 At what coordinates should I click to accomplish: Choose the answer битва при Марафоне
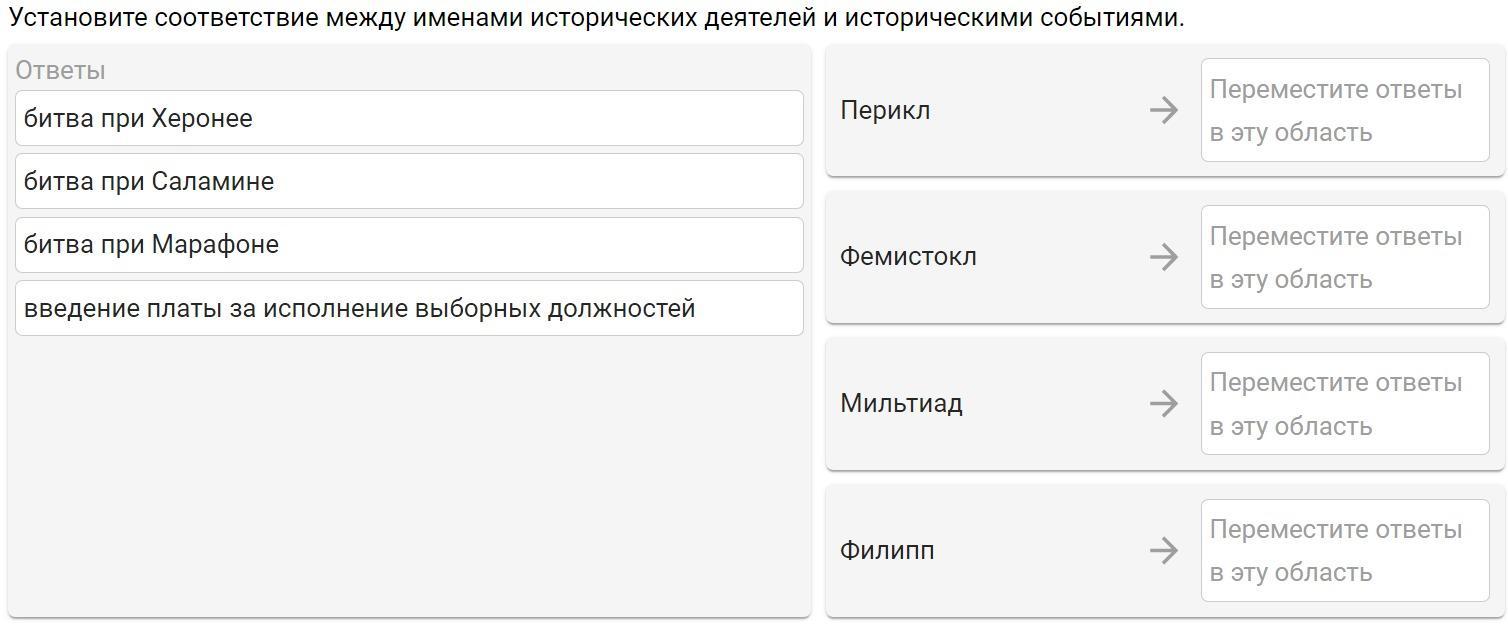(409, 245)
